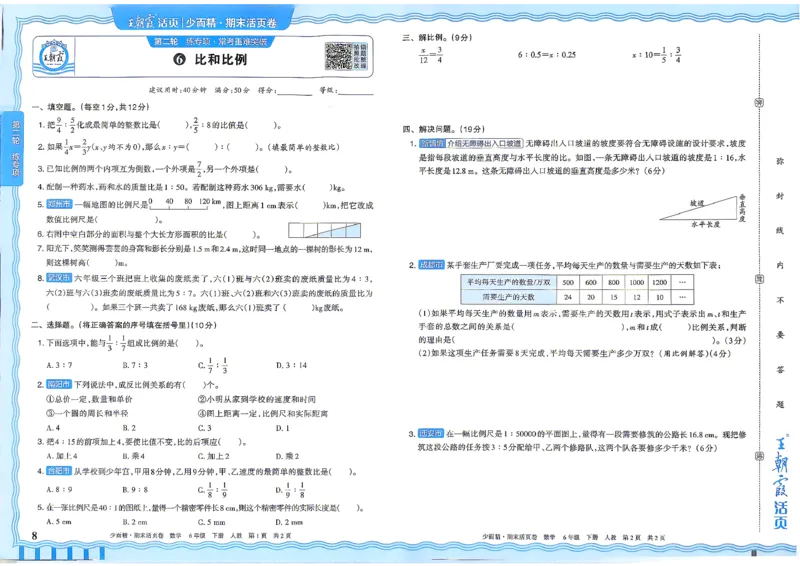Image resolution: width=800 pixels, height=566 pixels.
Task: Click the 合肥市 tag in choice question 4
Action: click(59, 471)
